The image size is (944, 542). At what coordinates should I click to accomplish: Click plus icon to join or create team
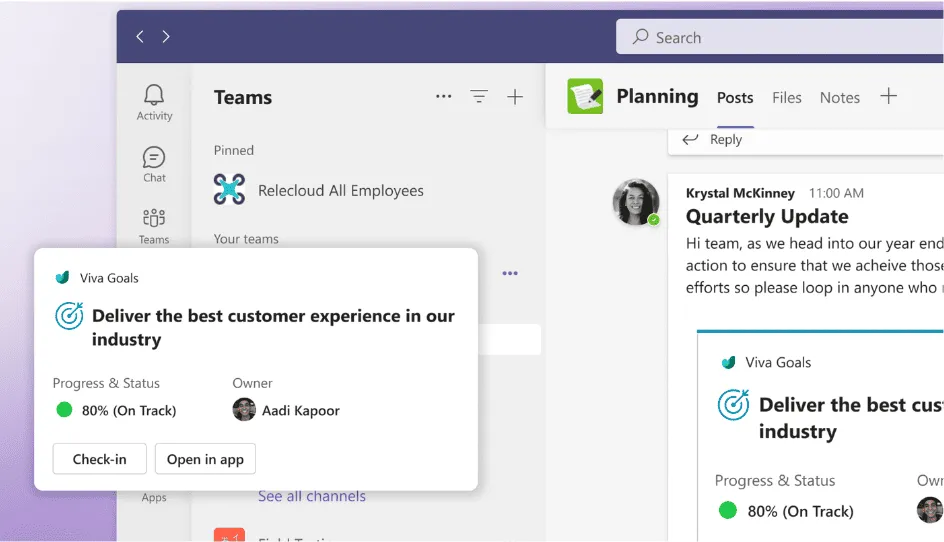click(515, 97)
